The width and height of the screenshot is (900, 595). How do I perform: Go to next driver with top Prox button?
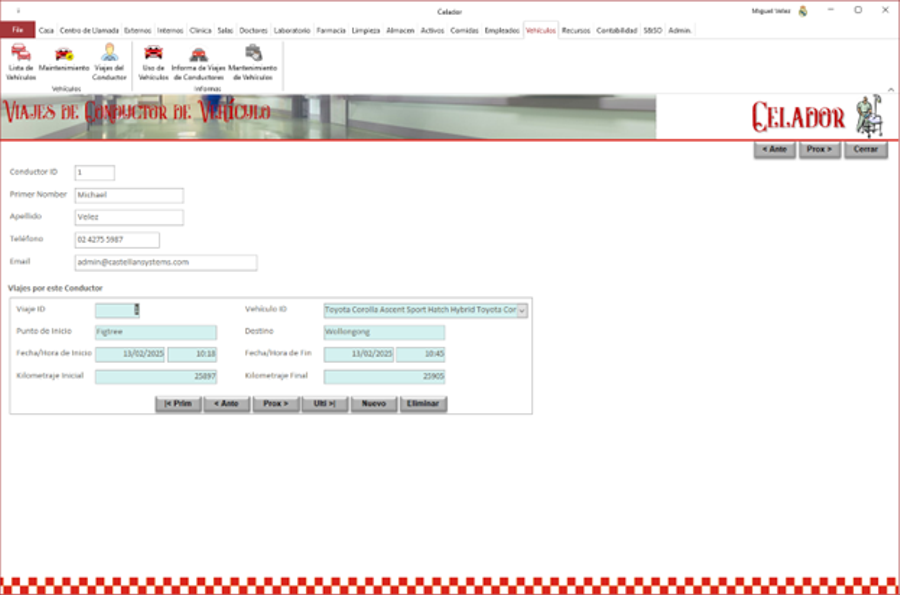tap(819, 150)
